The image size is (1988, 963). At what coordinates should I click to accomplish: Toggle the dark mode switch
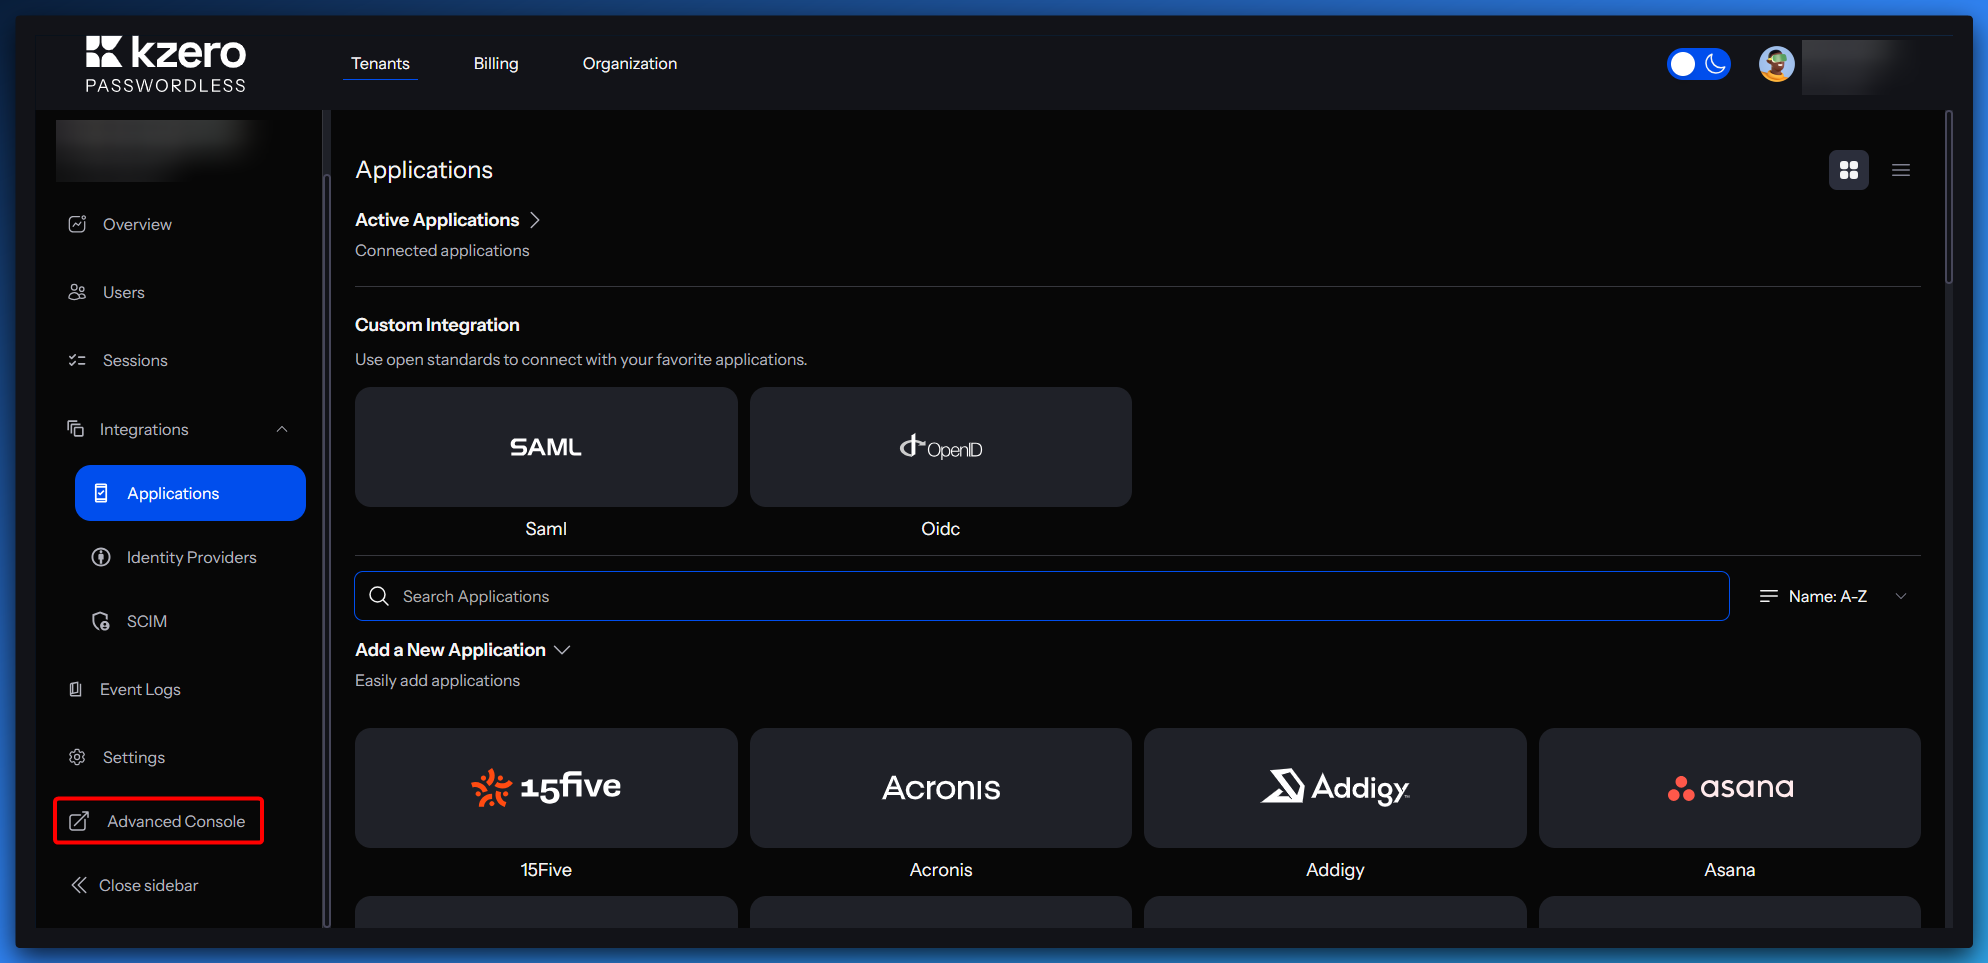tap(1698, 64)
